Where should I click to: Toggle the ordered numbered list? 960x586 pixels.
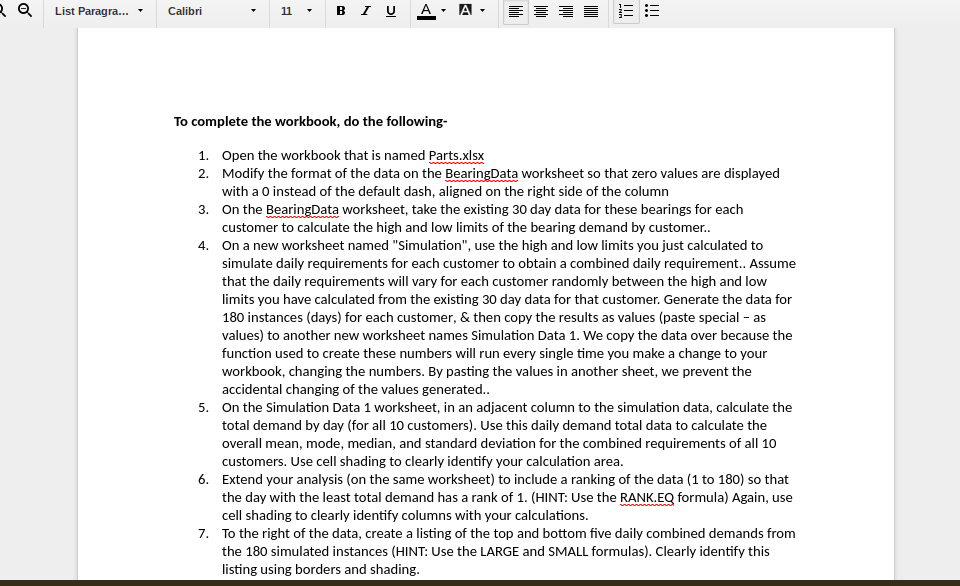tap(626, 11)
